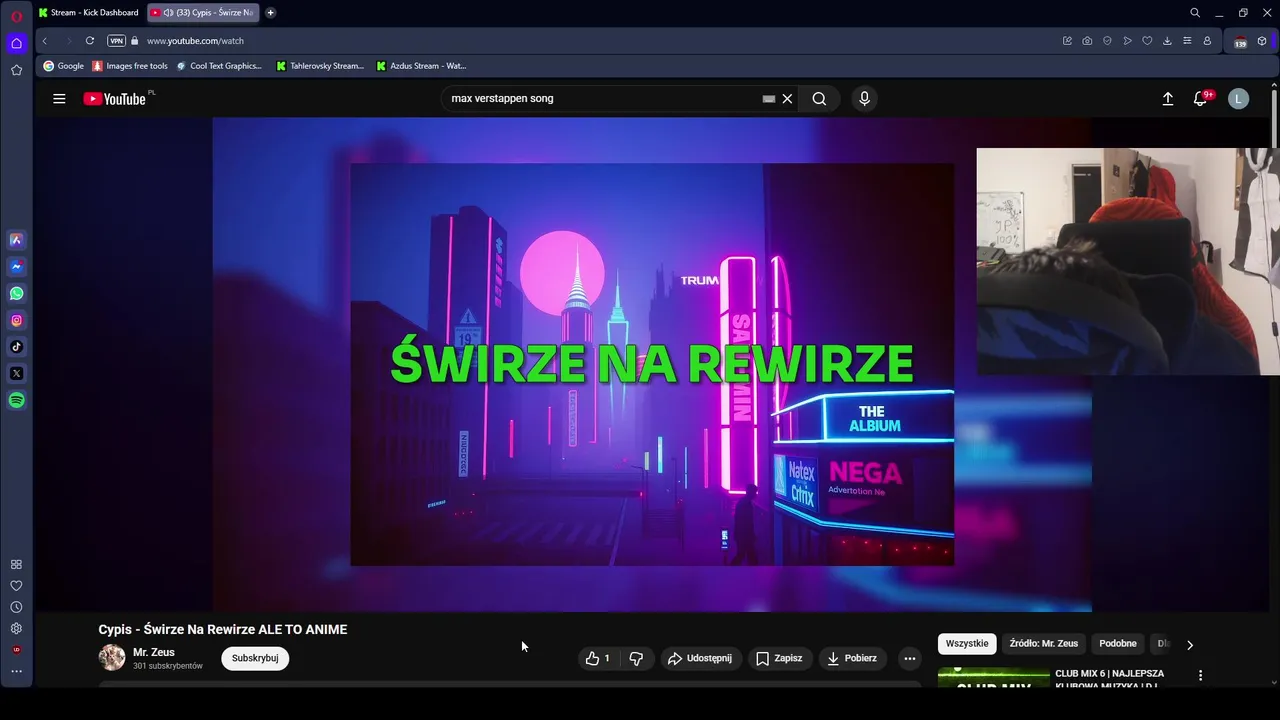Click the Pobierz download button
Screen dimensions: 1280x720
pos(852,658)
